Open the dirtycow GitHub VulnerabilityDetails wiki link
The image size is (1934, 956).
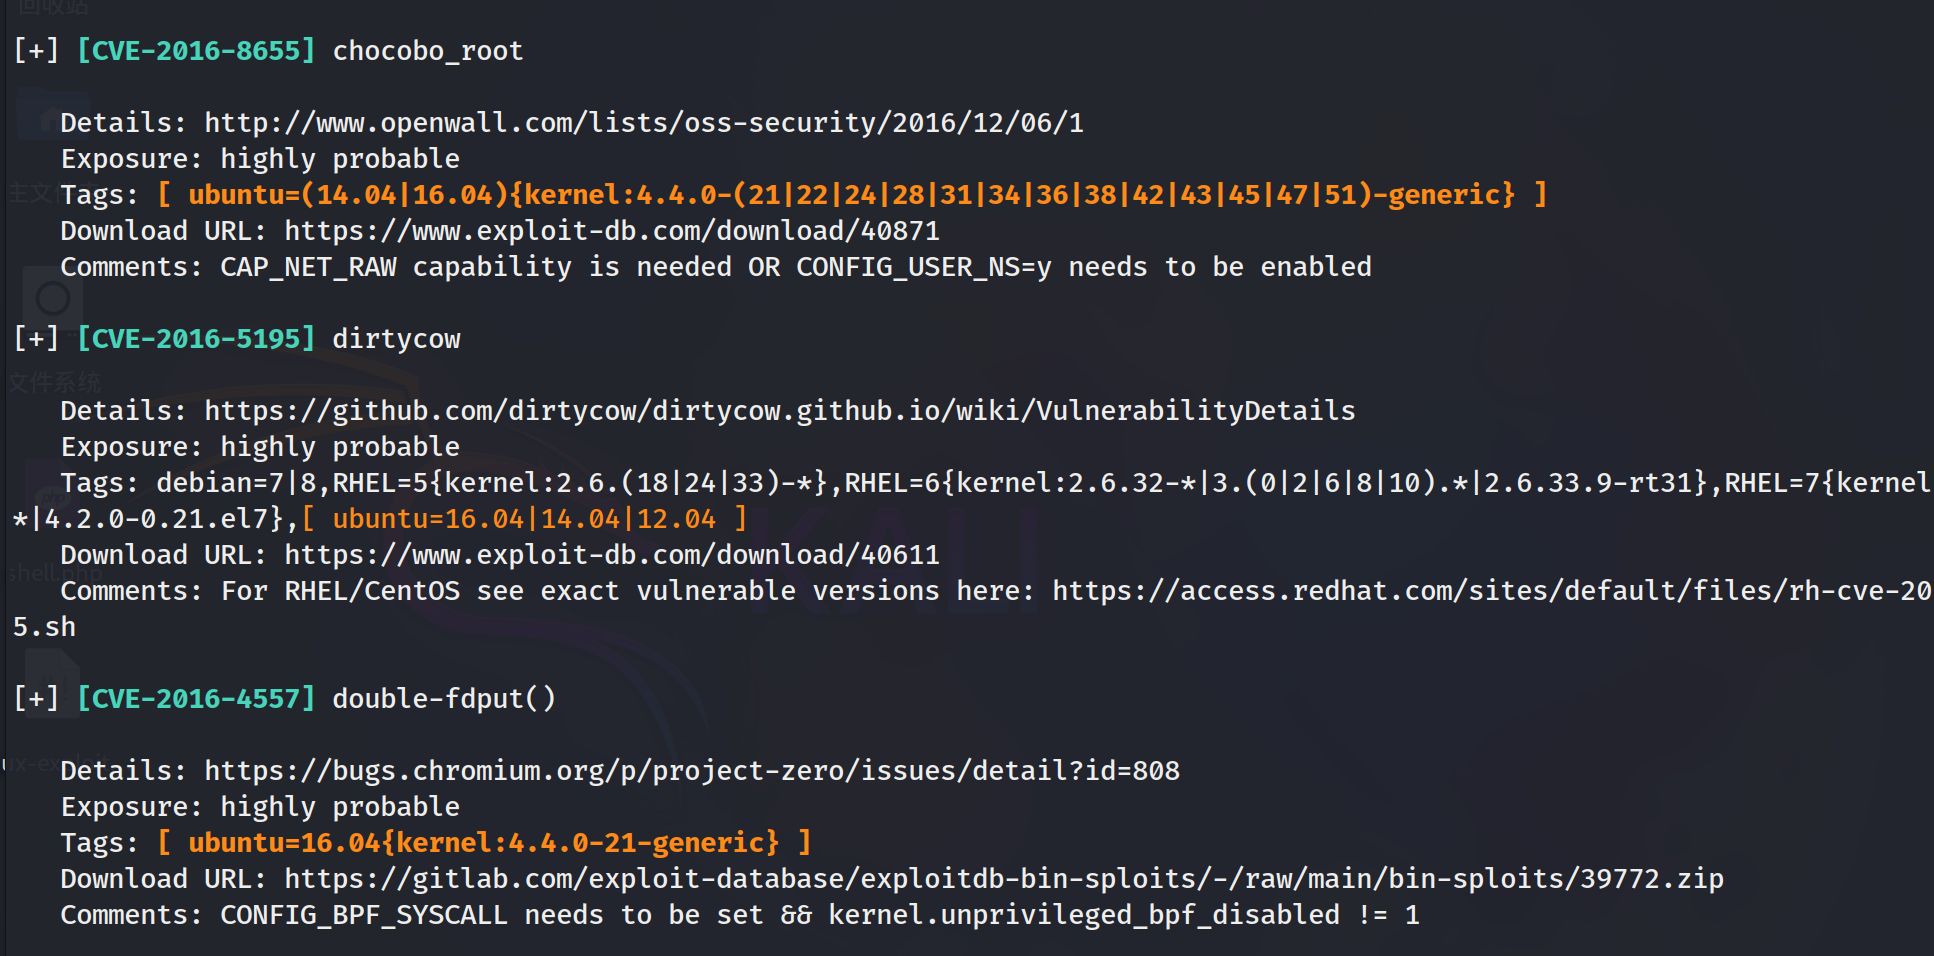(x=780, y=411)
